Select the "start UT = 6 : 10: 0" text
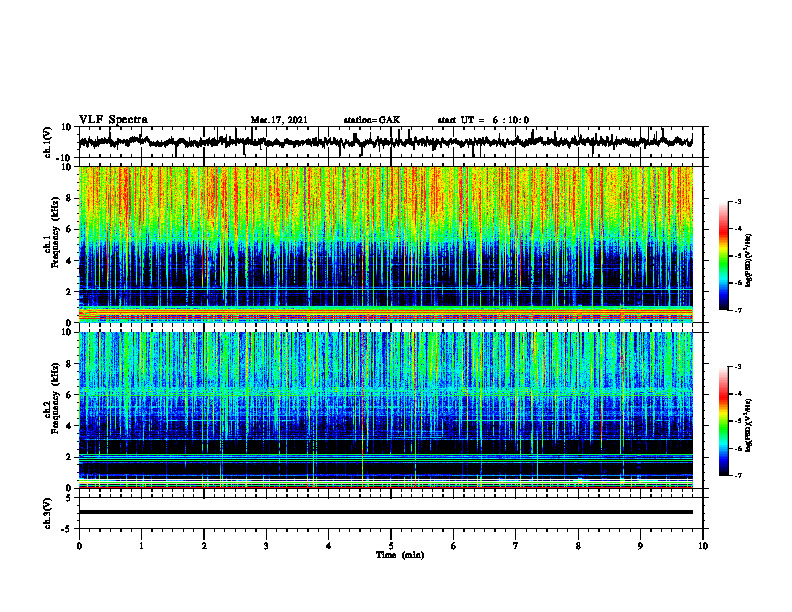This screenshot has width=792, height=612. (x=483, y=120)
